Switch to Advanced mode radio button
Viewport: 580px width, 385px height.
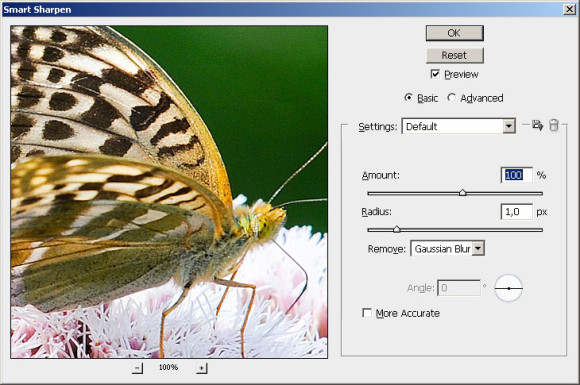point(451,98)
